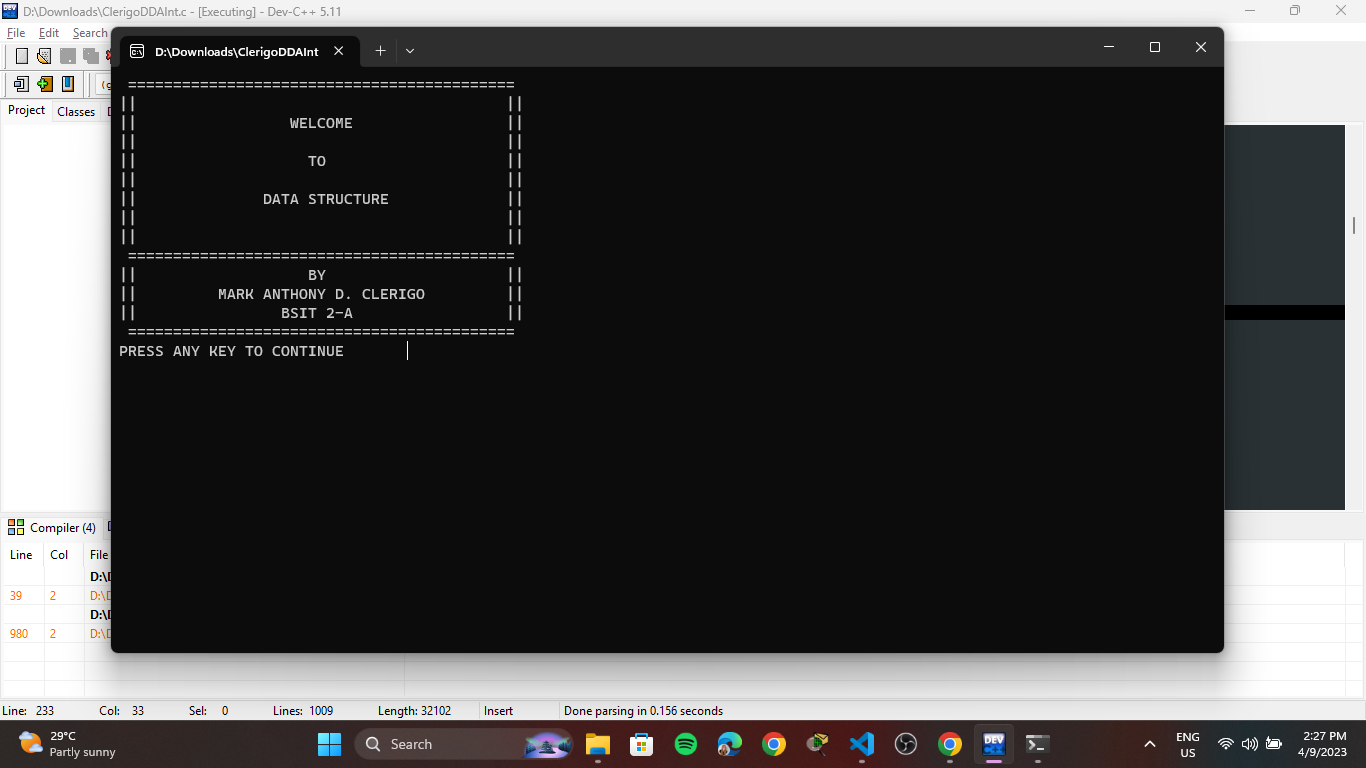This screenshot has height=768, width=1366.
Task: Switch to the Classes tab
Action: 76,111
